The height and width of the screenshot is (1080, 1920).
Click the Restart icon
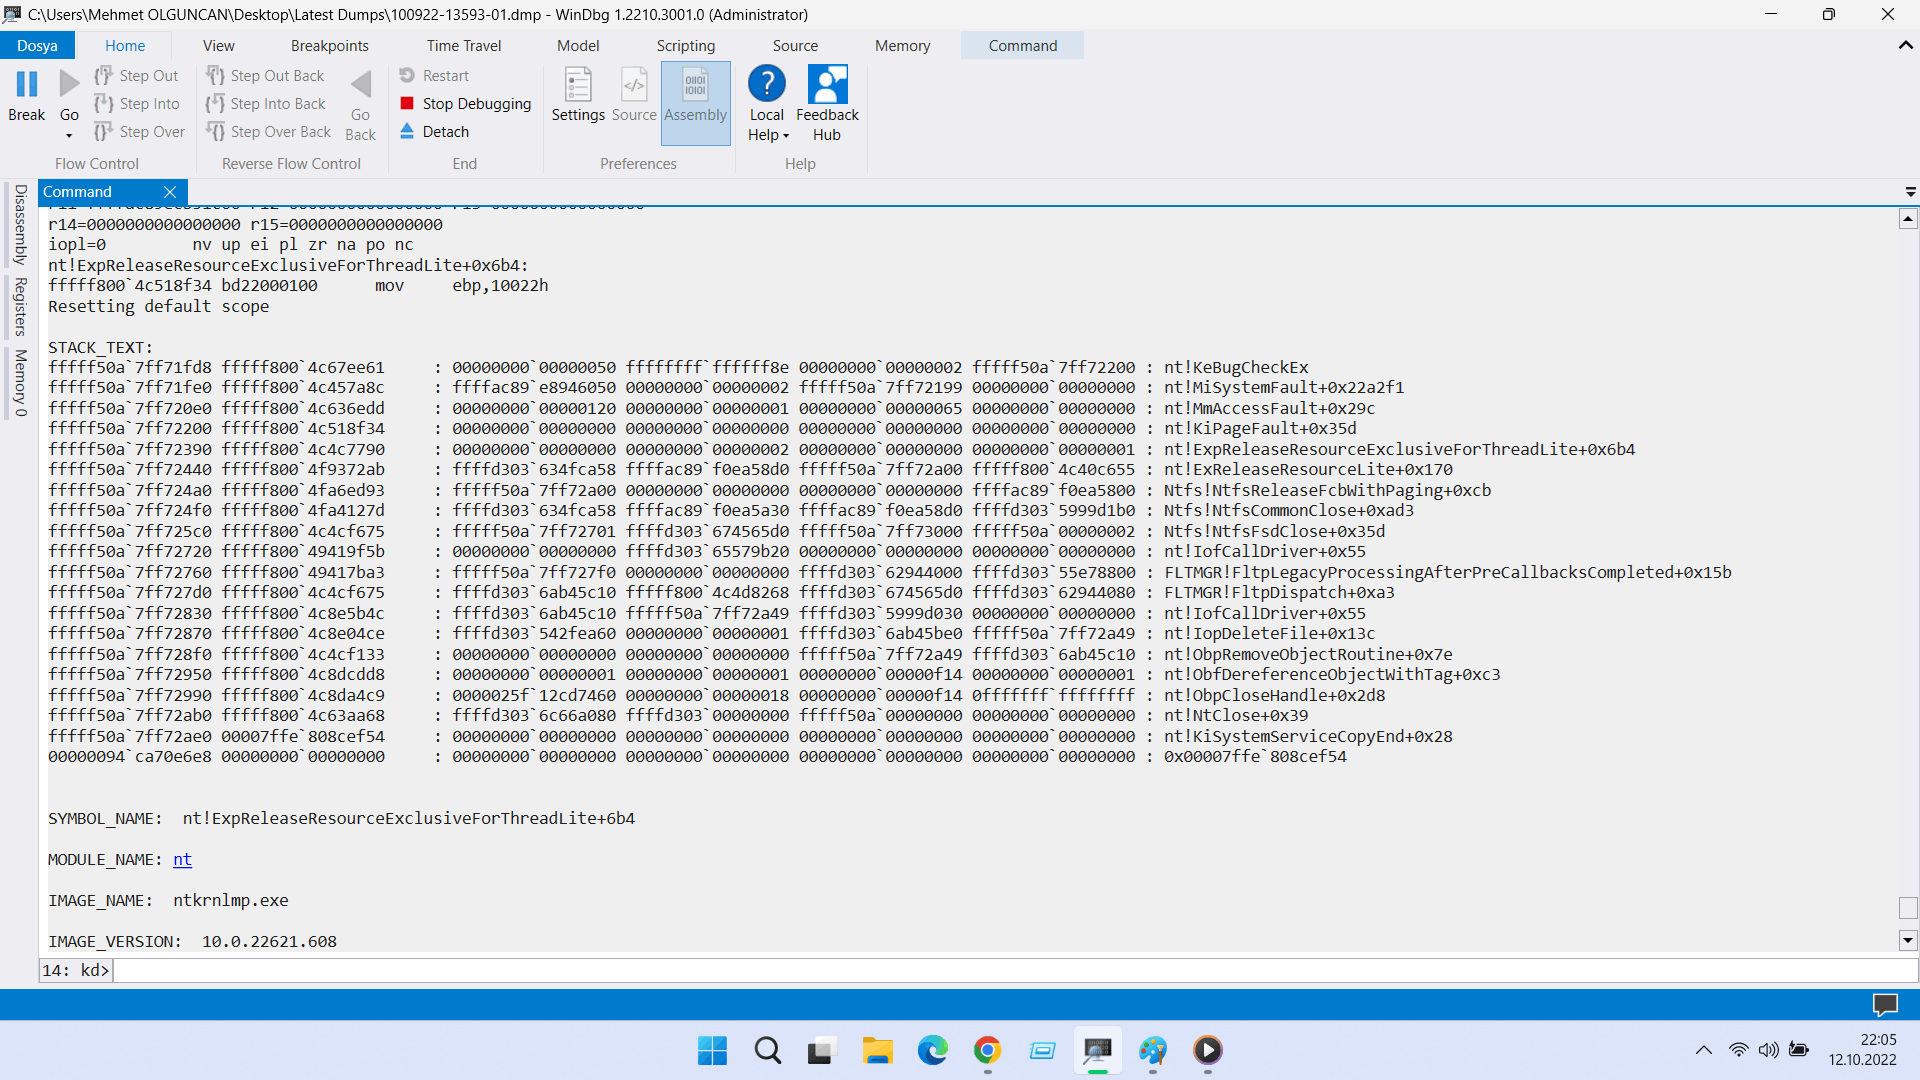click(407, 75)
